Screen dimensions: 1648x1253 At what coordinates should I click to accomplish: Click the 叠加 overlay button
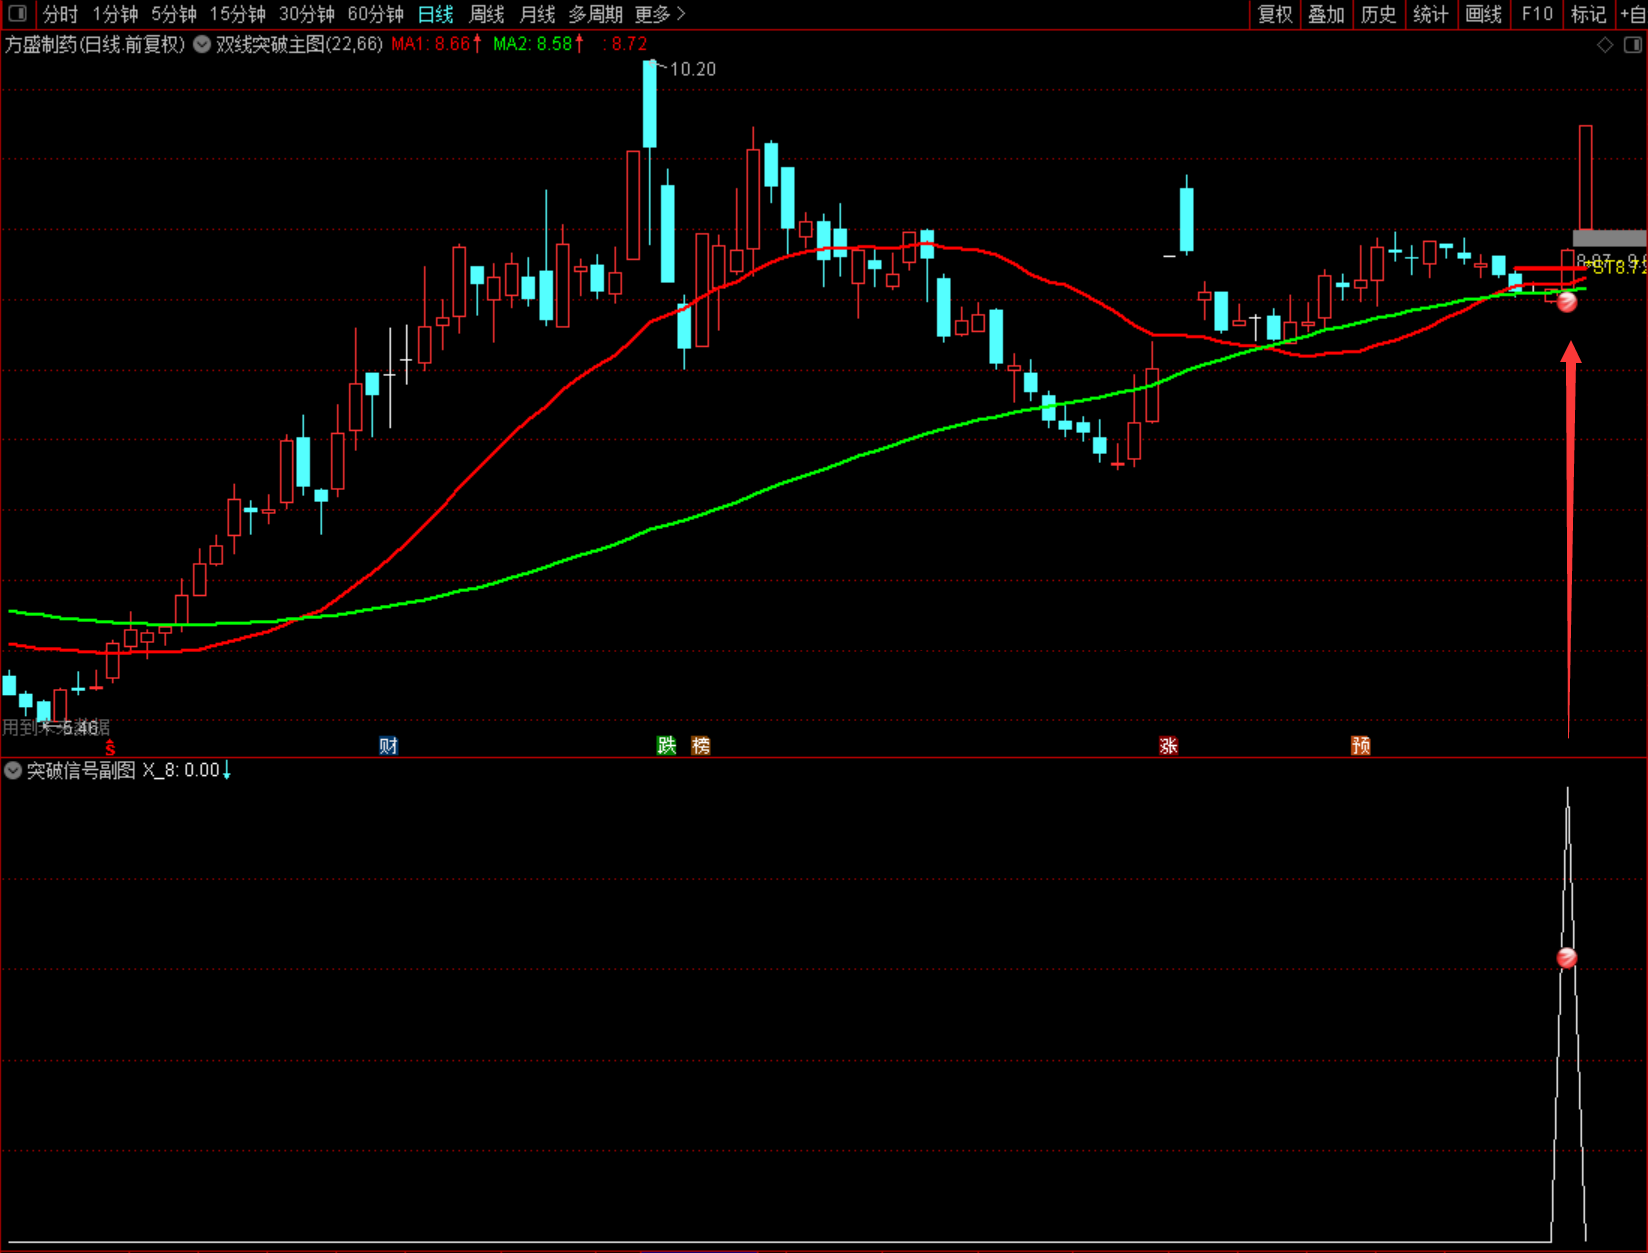tap(1327, 14)
